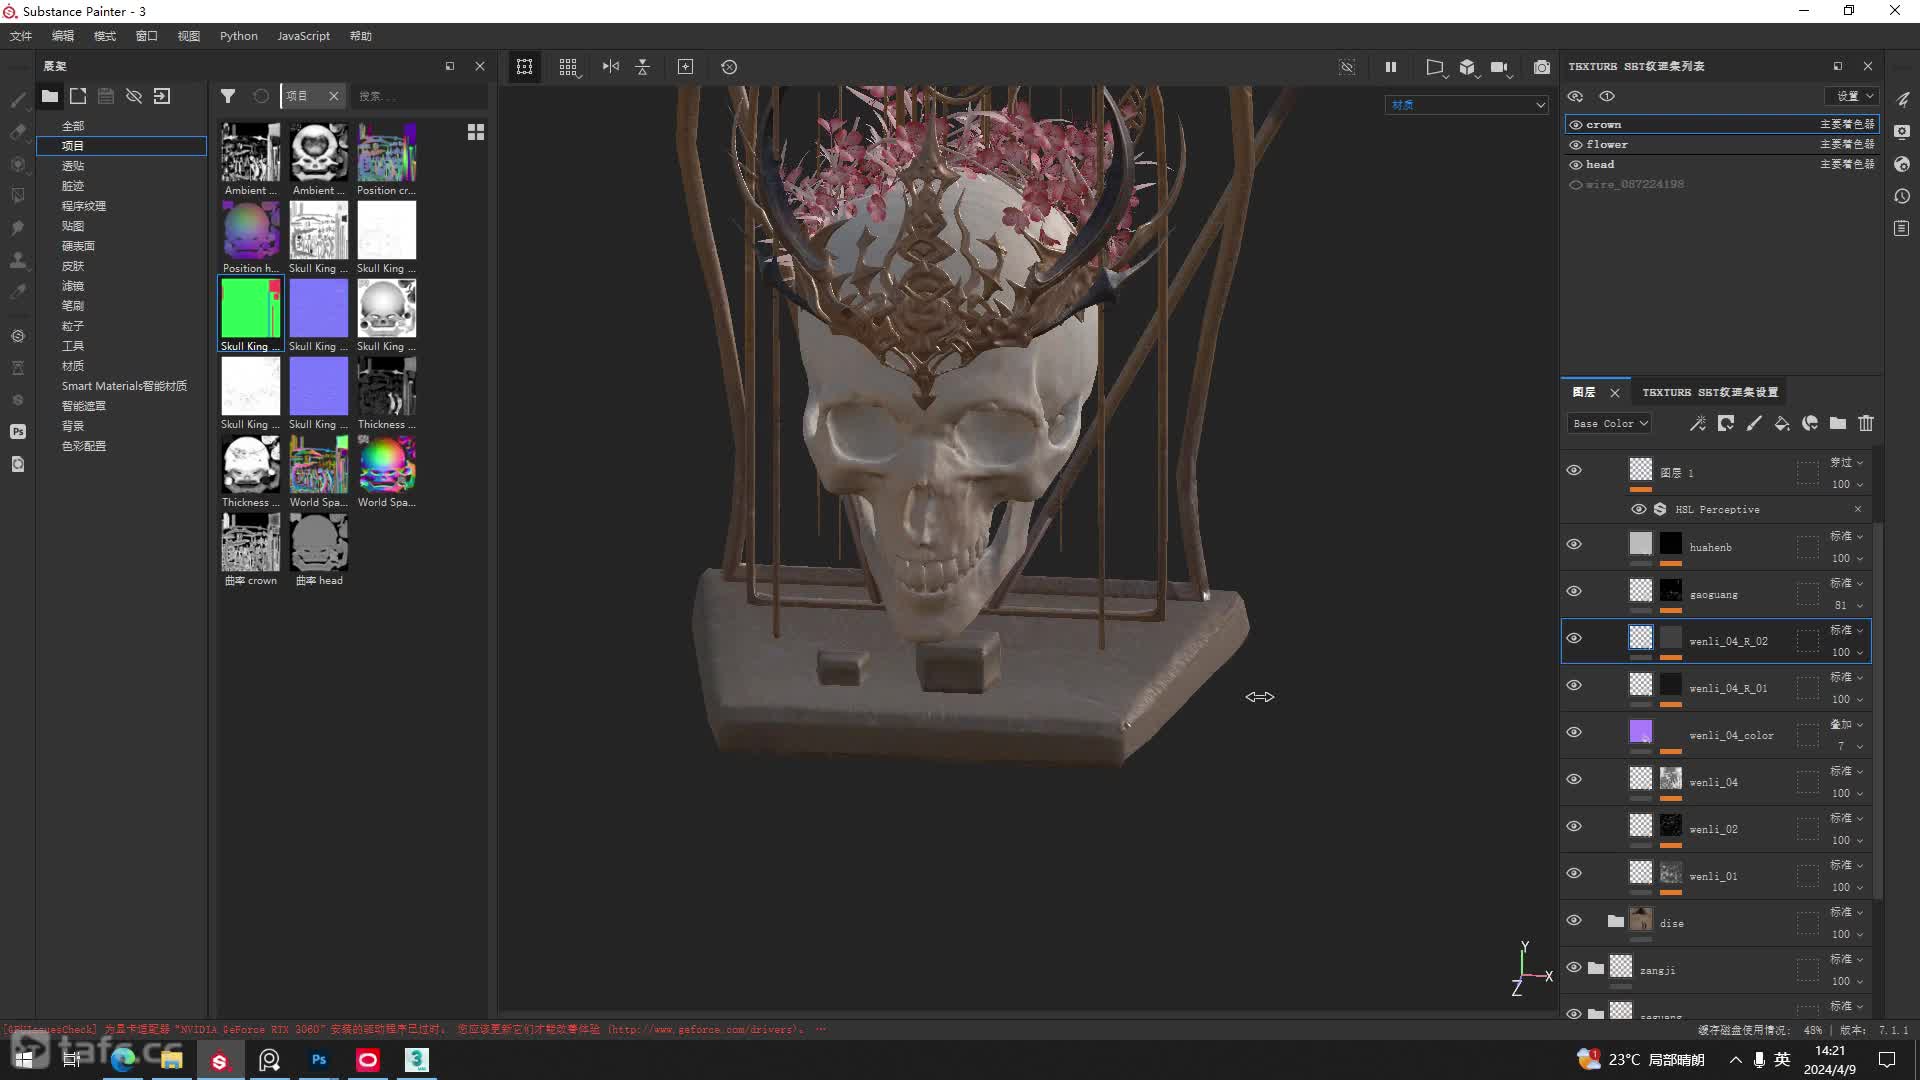1920x1080 pixels.
Task: Switch to TEXTURE SET纹理集设置 tab
Action: pyautogui.click(x=1710, y=392)
